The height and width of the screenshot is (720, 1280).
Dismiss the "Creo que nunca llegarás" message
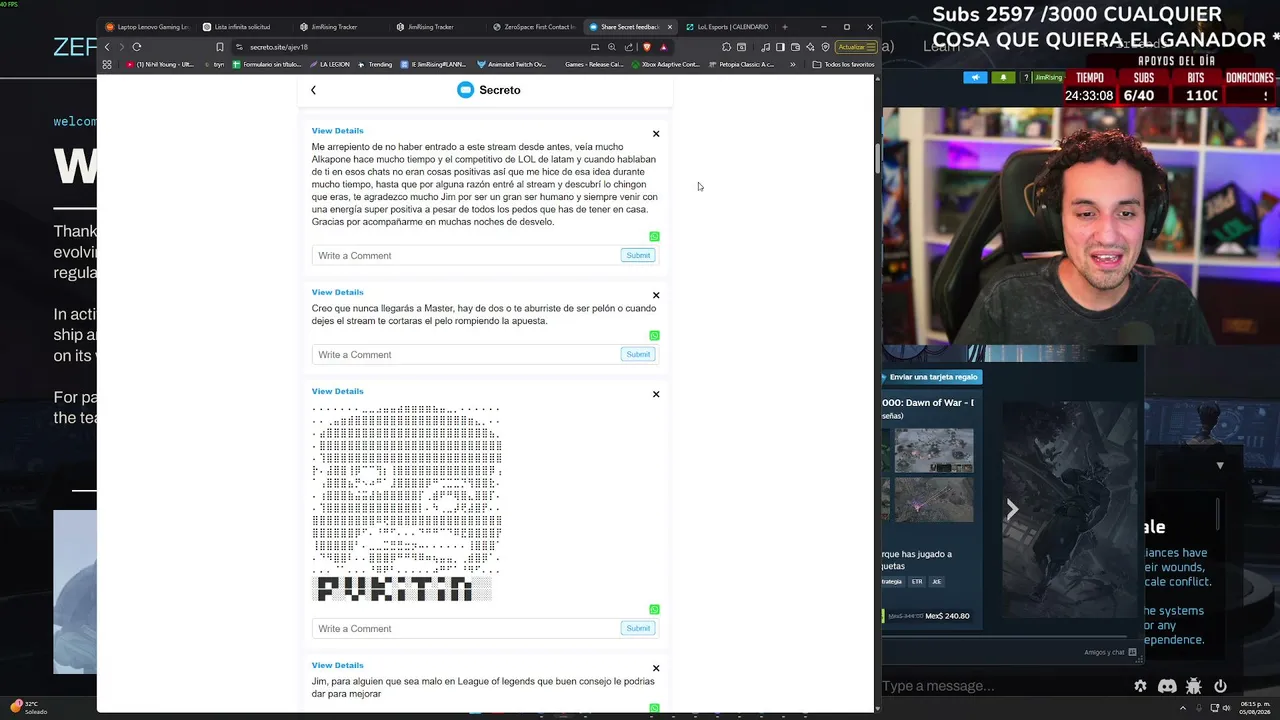(656, 295)
